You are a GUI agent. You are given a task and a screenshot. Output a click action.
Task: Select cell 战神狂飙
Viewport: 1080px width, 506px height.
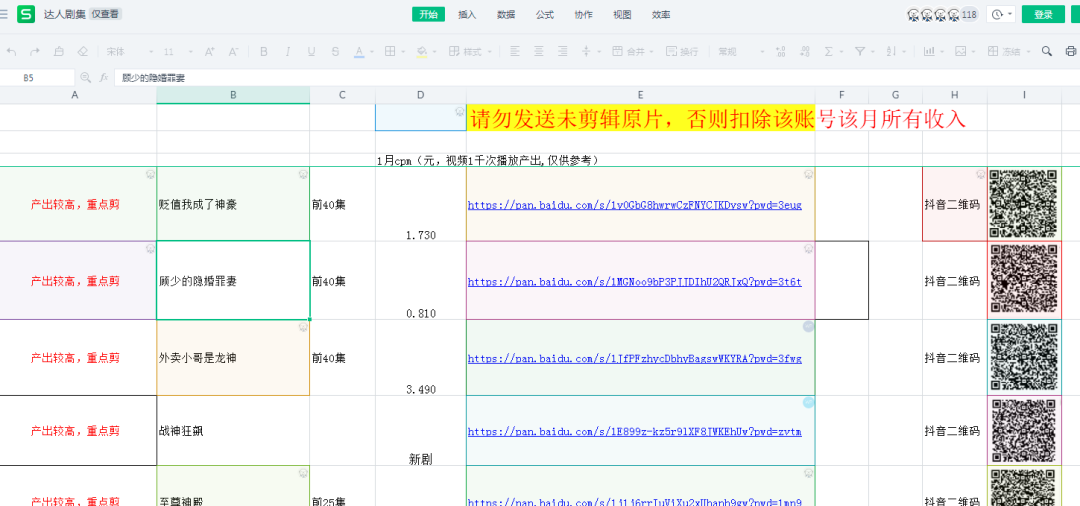click(x=233, y=431)
